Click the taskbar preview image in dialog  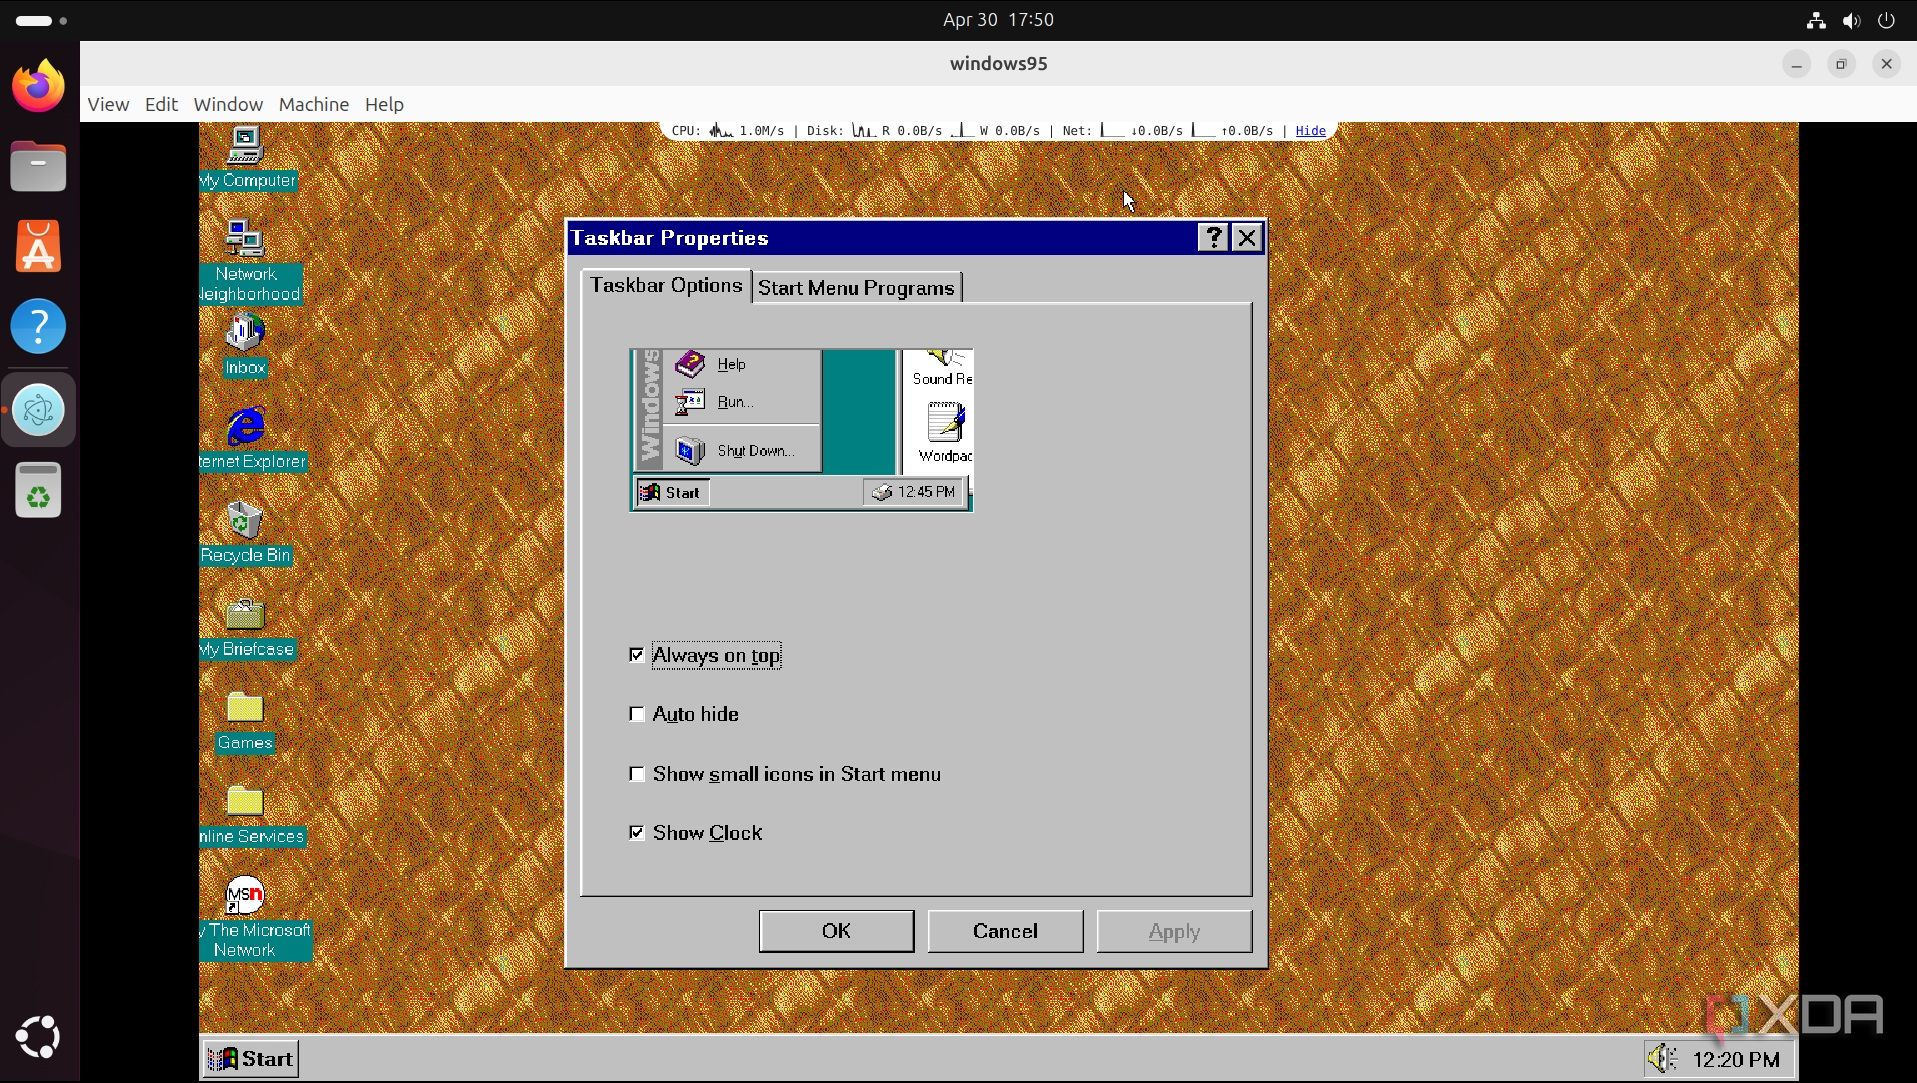(801, 430)
